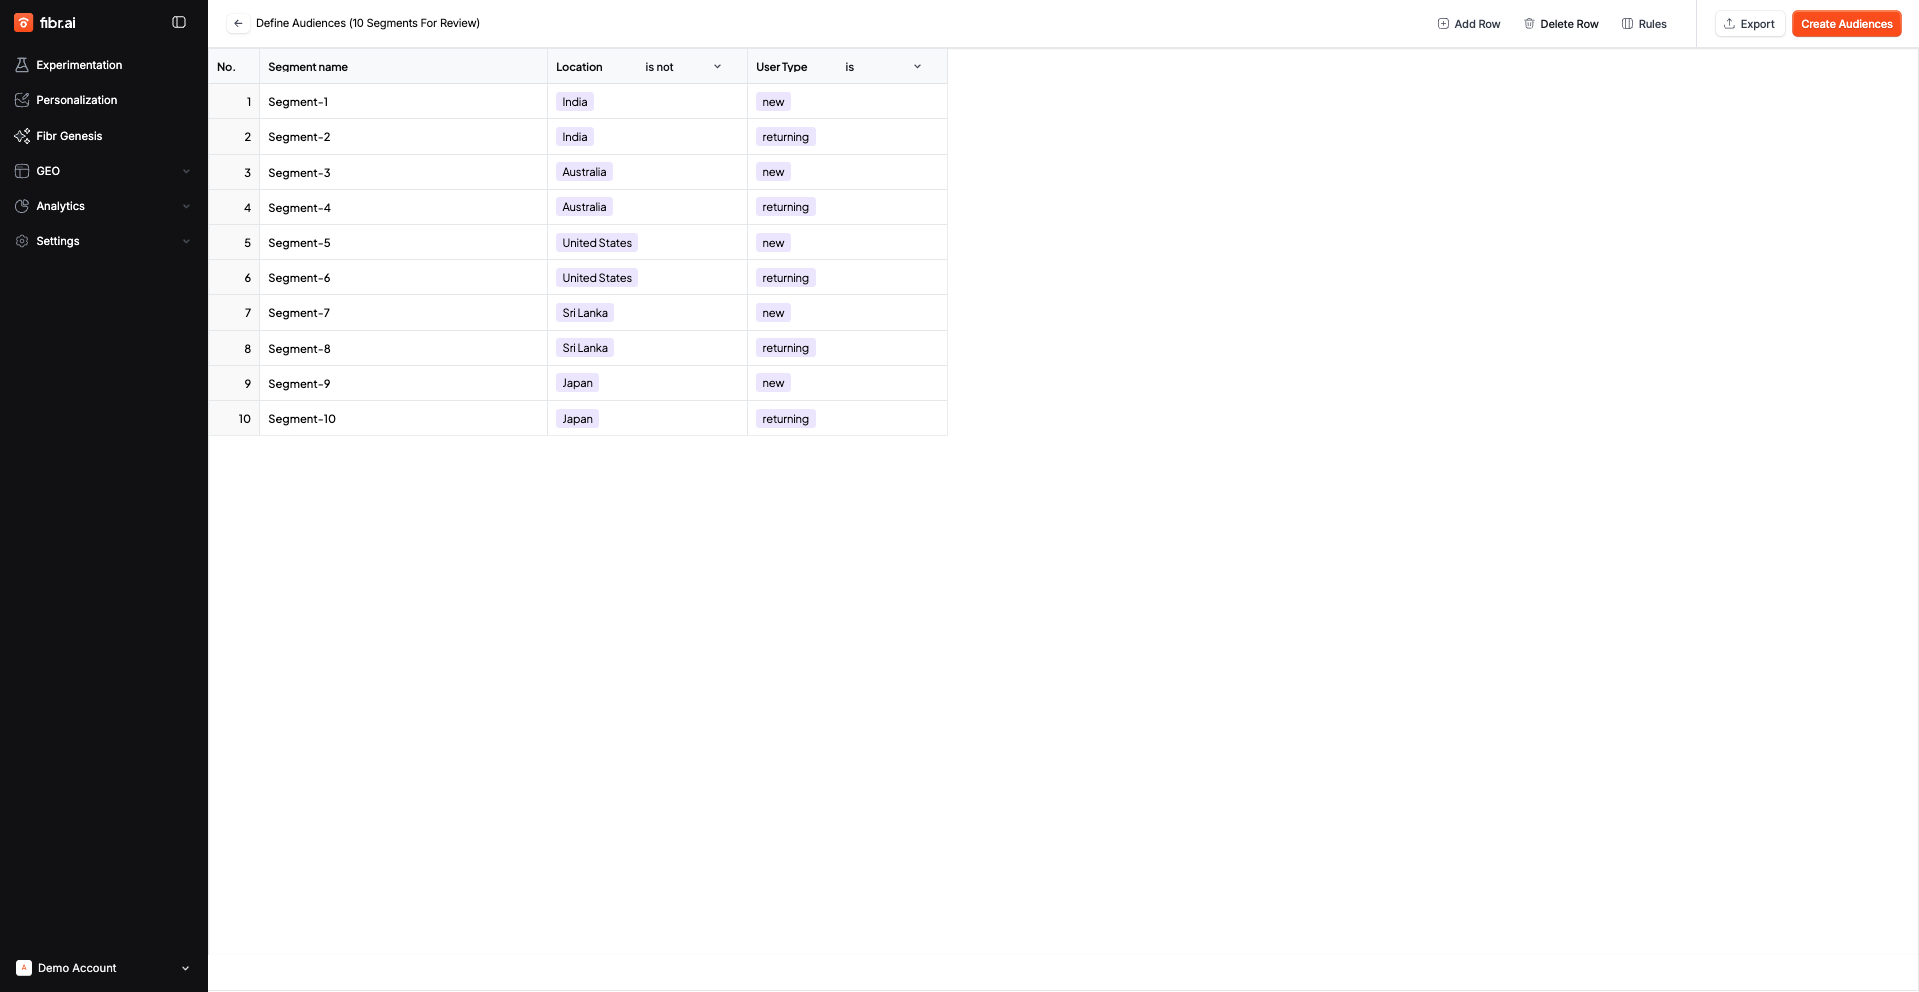Click the Fibr Genesis sparkle icon
Screen dimensions: 1919x992
pos(22,136)
